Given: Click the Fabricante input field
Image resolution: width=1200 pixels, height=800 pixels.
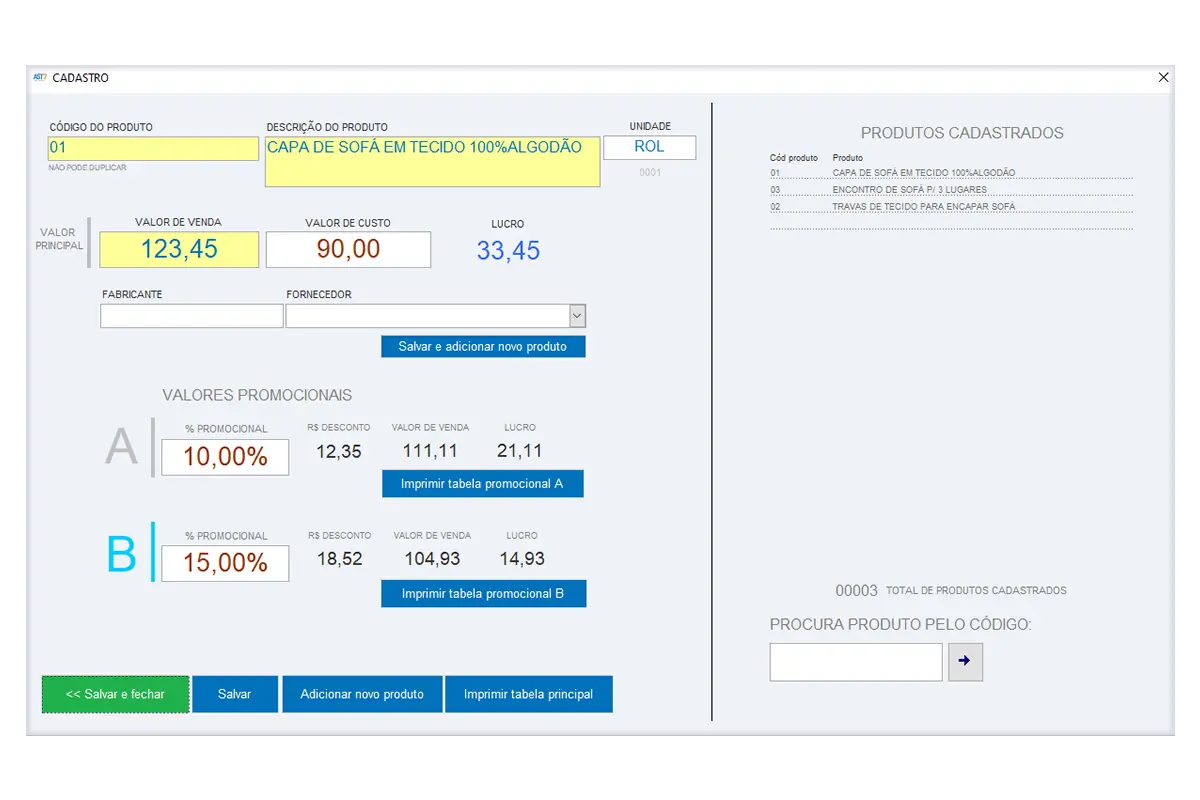Looking at the screenshot, I should pyautogui.click(x=192, y=316).
